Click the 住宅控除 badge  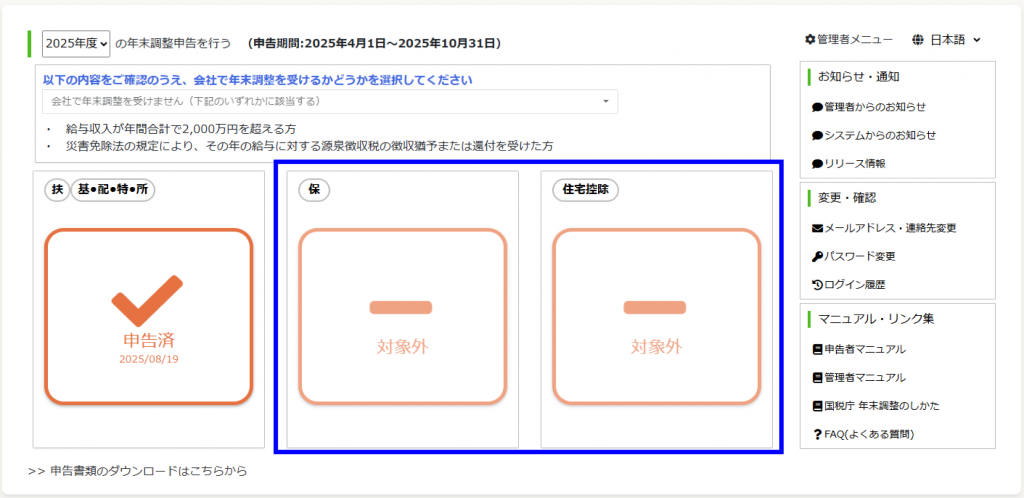pos(586,190)
